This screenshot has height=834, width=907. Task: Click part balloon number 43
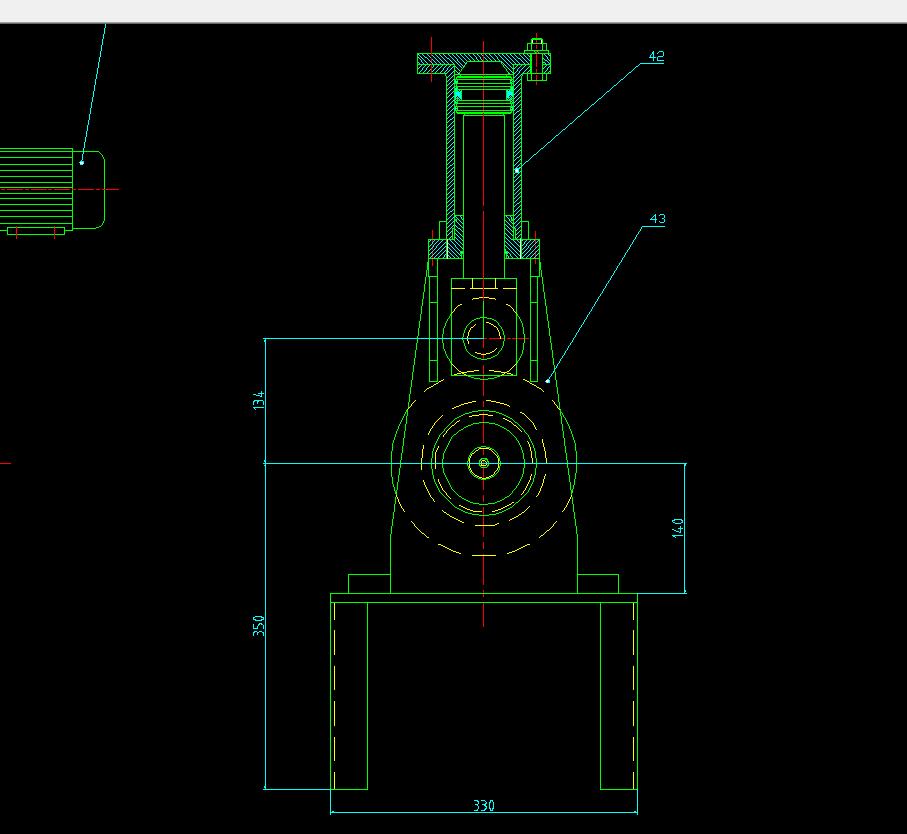[x=658, y=219]
